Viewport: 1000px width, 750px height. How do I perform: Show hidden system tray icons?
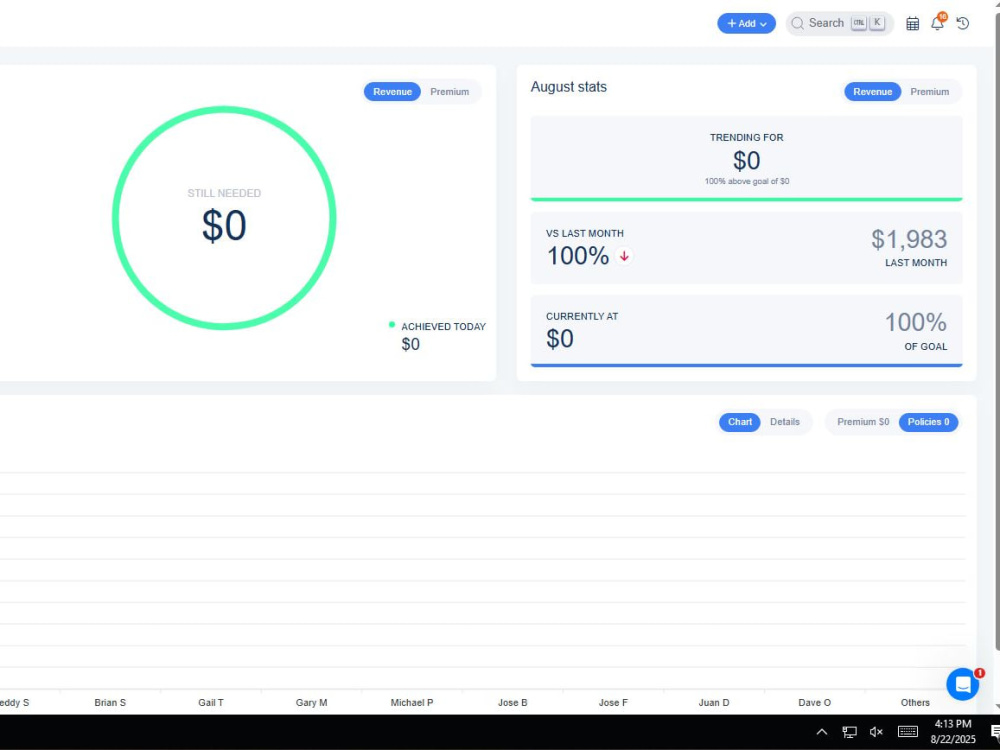click(x=821, y=732)
